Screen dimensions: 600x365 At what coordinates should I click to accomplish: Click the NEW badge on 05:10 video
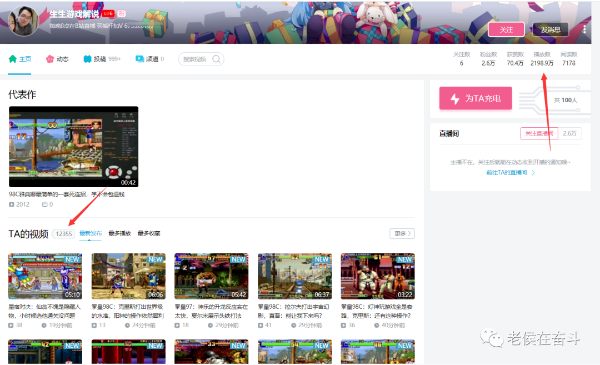[72, 259]
